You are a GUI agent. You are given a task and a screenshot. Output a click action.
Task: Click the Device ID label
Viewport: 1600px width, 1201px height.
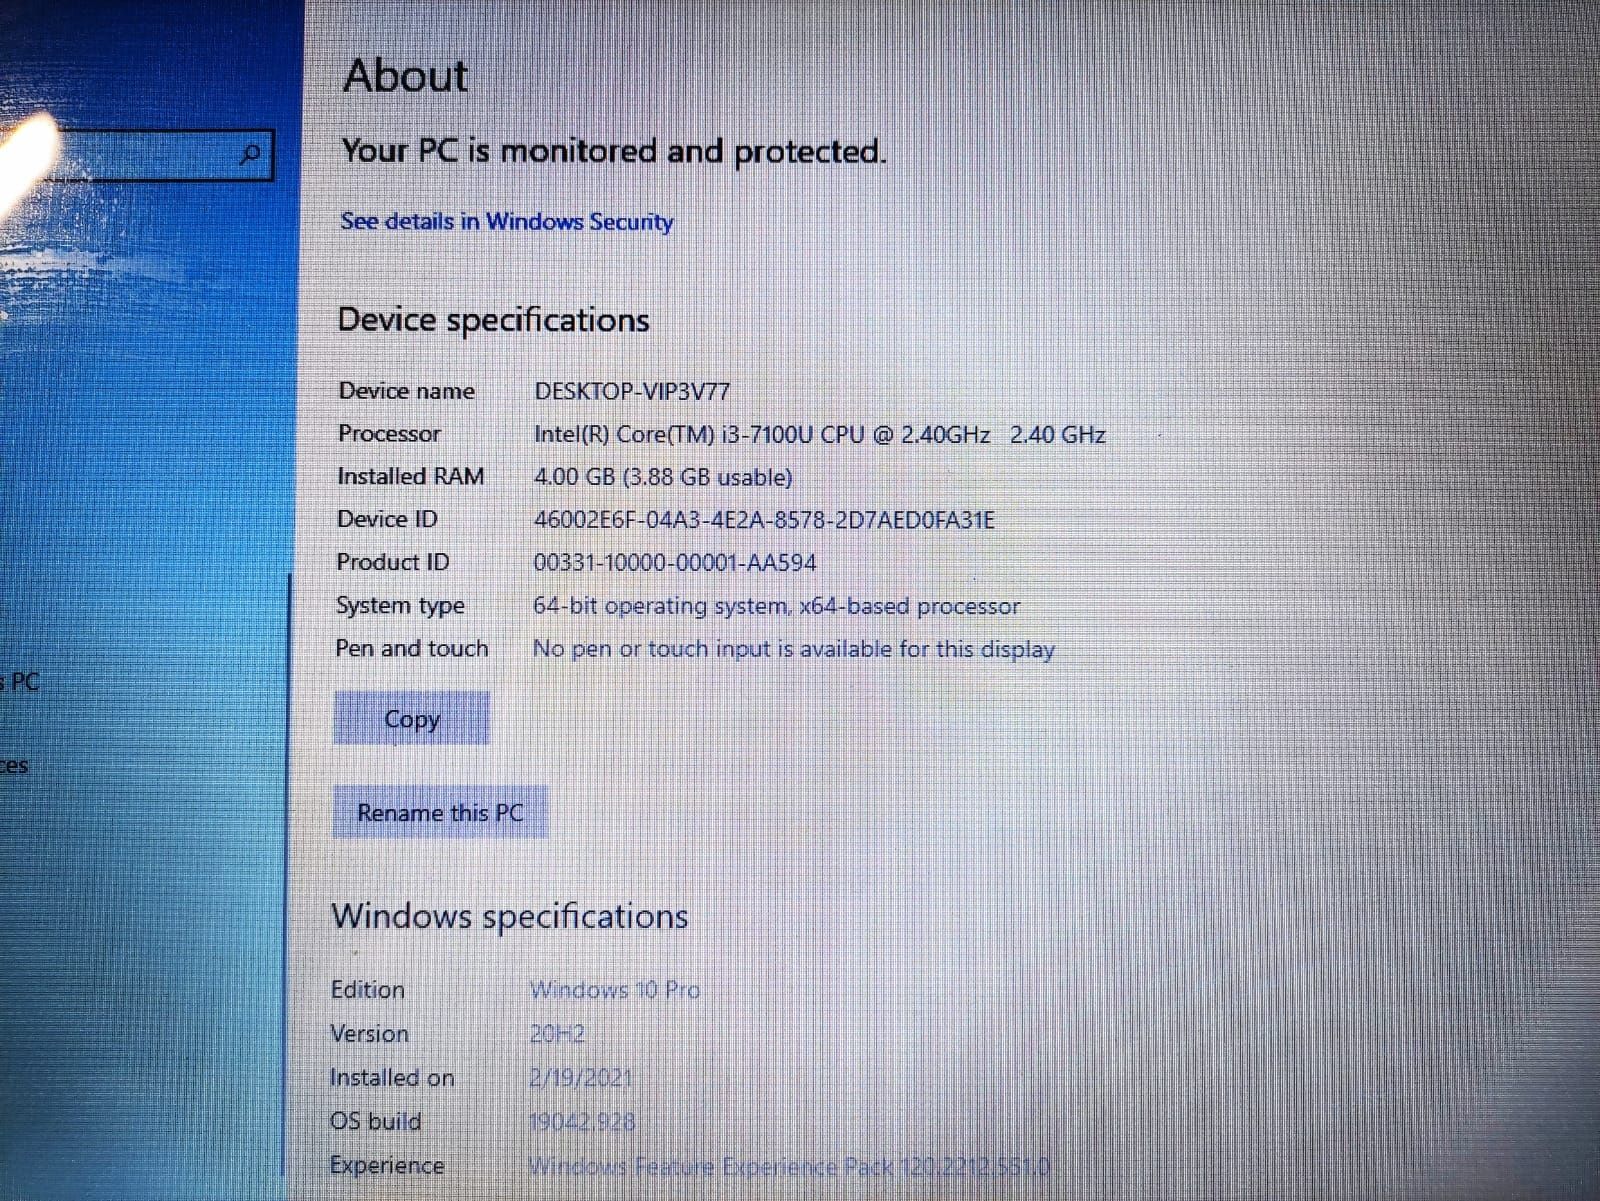click(x=387, y=520)
